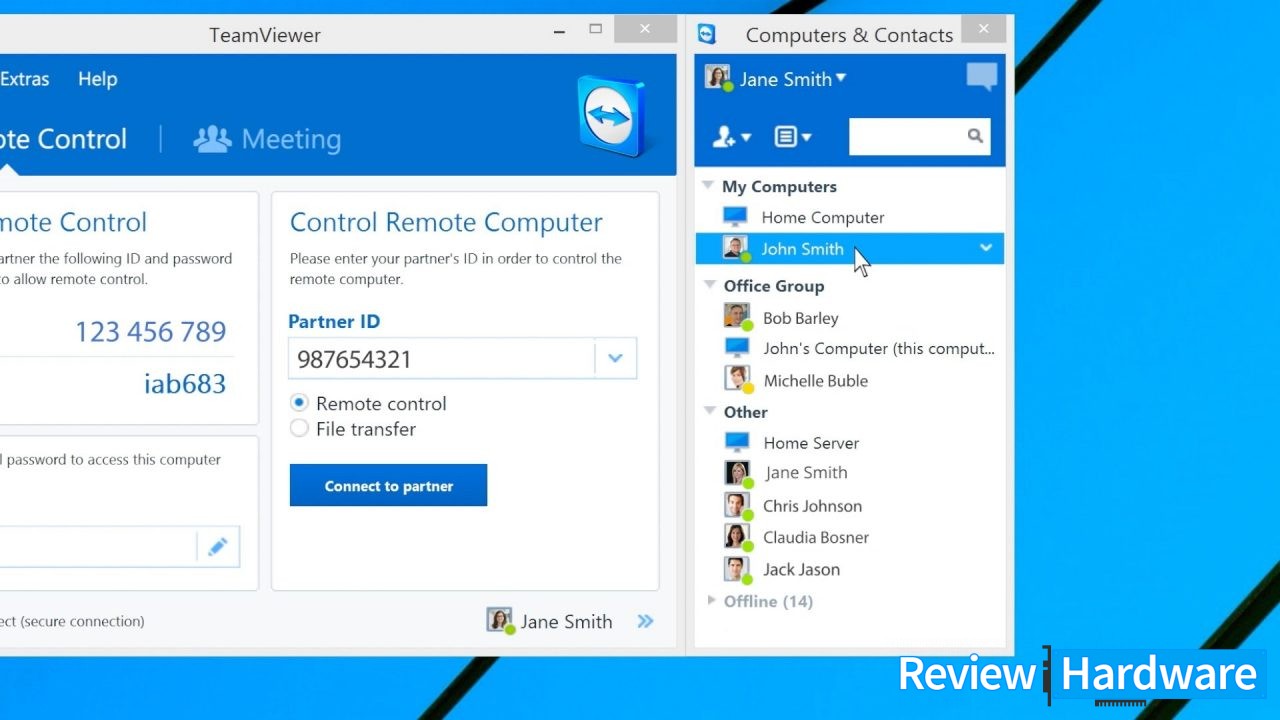Viewport: 1280px width, 720px height.
Task: Click the add contact person icon
Action: (x=731, y=137)
